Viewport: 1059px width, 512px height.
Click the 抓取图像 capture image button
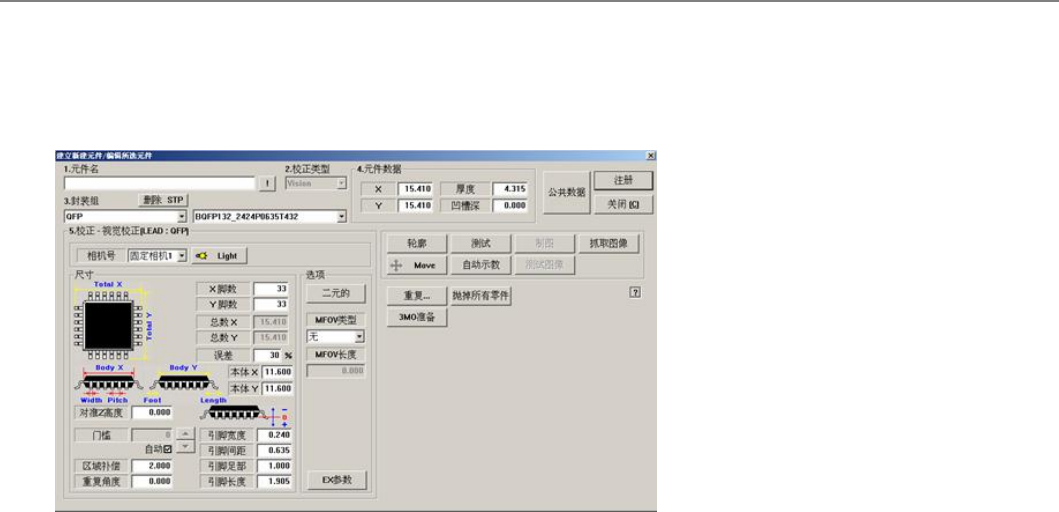click(609, 244)
